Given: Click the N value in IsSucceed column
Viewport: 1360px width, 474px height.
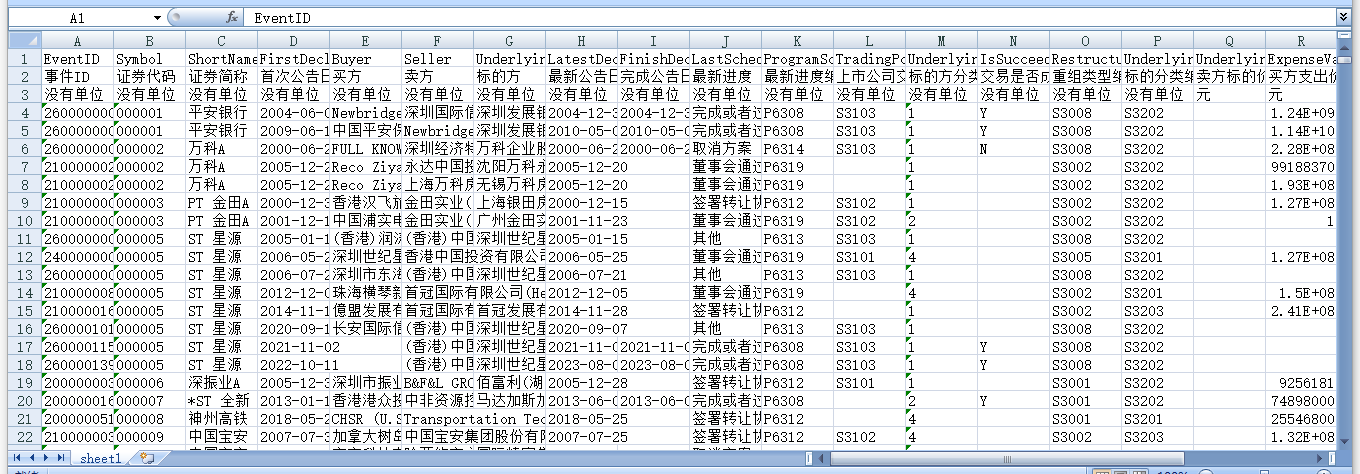Looking at the screenshot, I should (1013, 149).
